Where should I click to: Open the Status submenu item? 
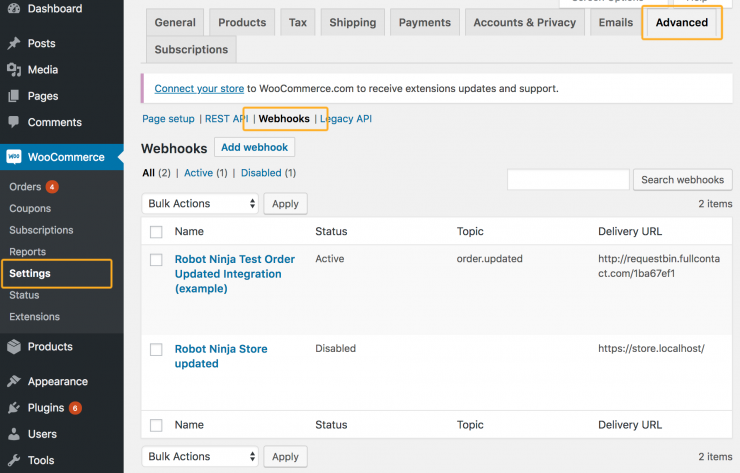point(24,295)
